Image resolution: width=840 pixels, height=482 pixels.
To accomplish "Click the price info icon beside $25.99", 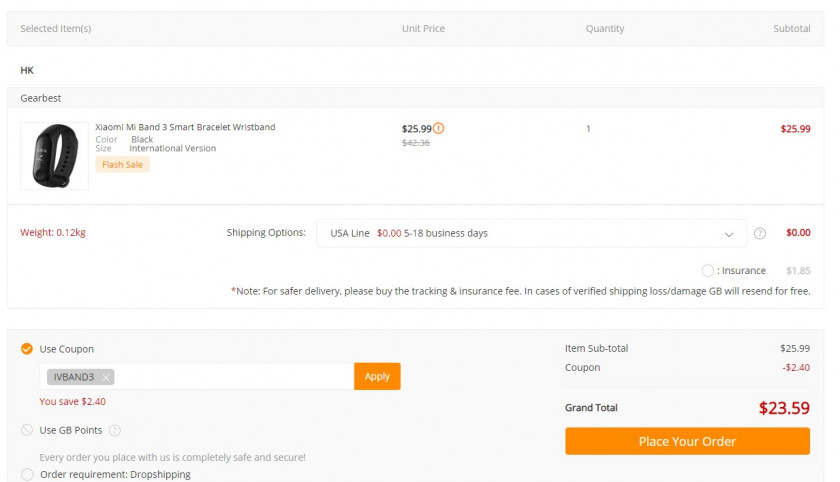I will 439,128.
